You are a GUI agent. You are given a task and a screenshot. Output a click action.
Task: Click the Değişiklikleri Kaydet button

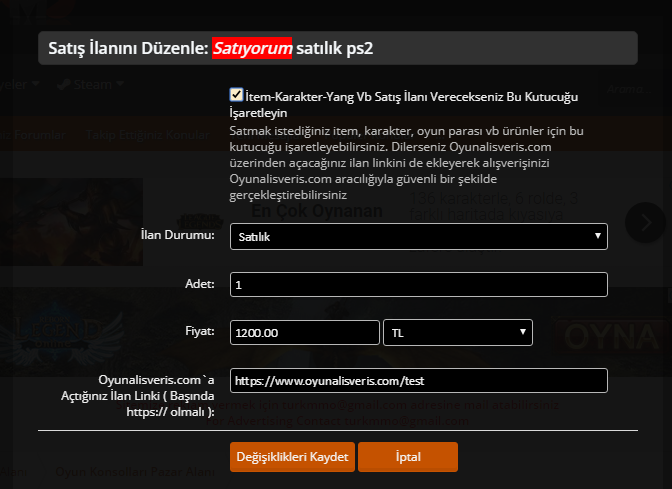[x=292, y=457]
